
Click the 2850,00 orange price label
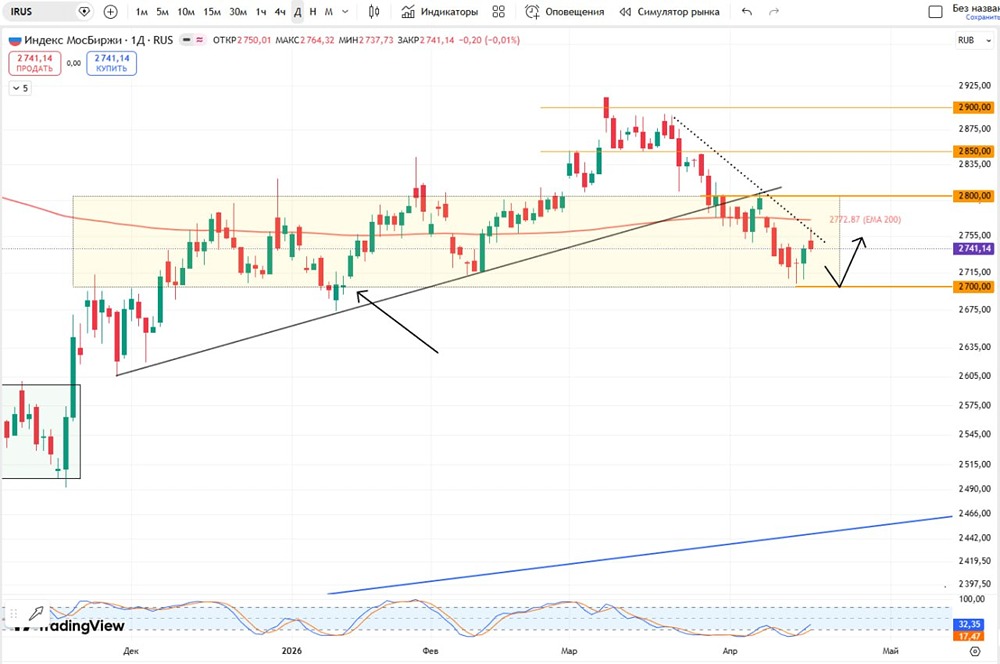coord(973,151)
